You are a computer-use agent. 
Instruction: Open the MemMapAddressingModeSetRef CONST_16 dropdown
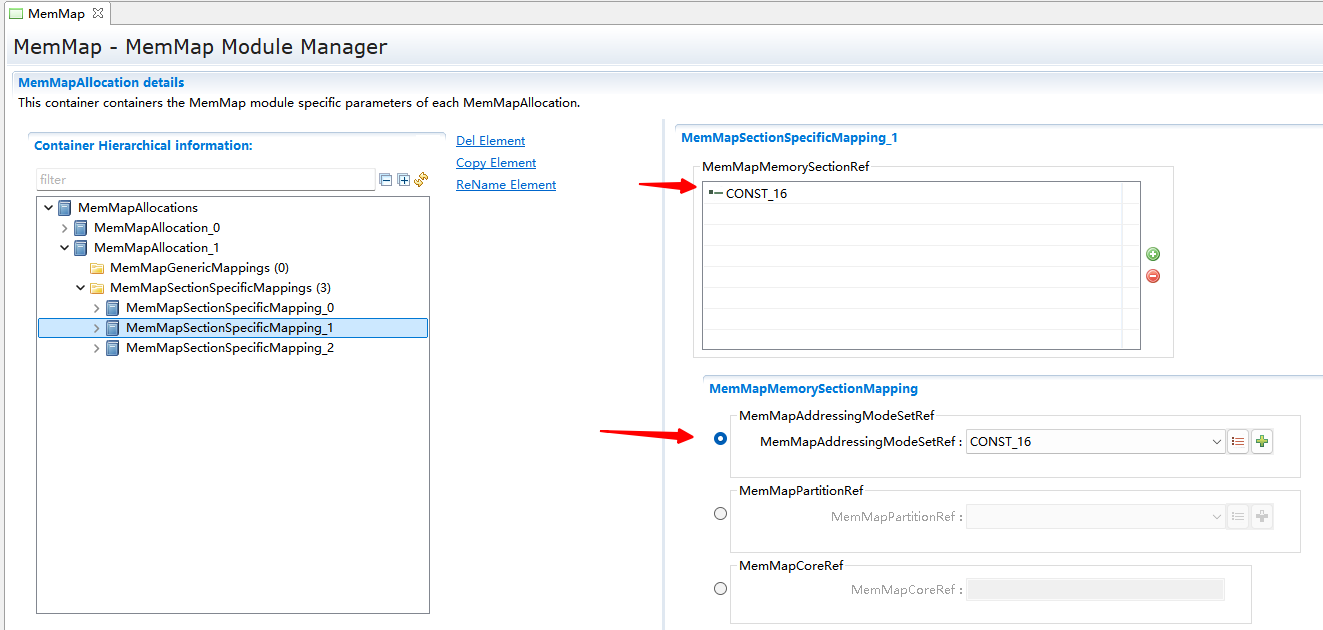pos(1216,442)
